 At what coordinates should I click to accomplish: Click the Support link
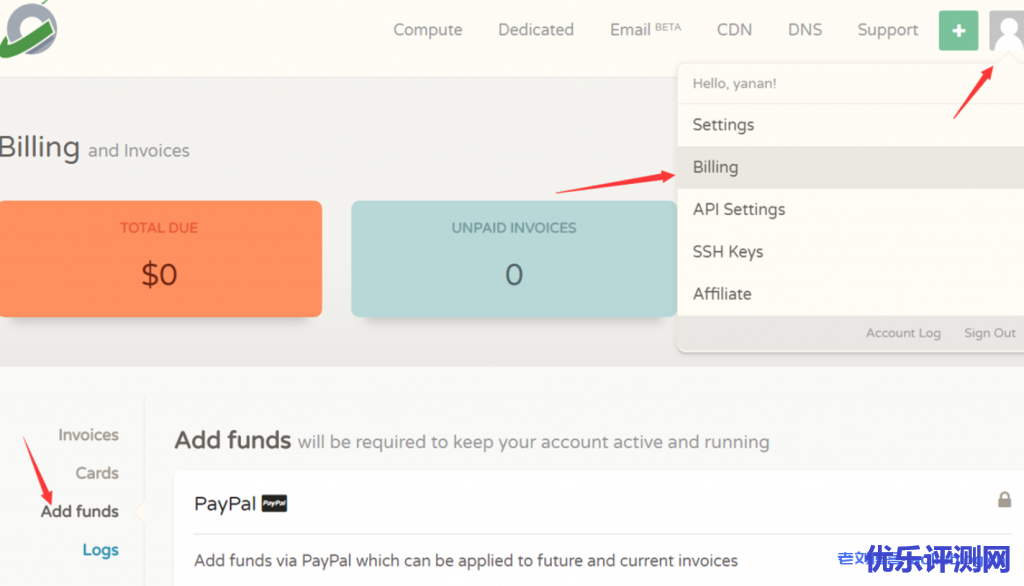point(887,30)
